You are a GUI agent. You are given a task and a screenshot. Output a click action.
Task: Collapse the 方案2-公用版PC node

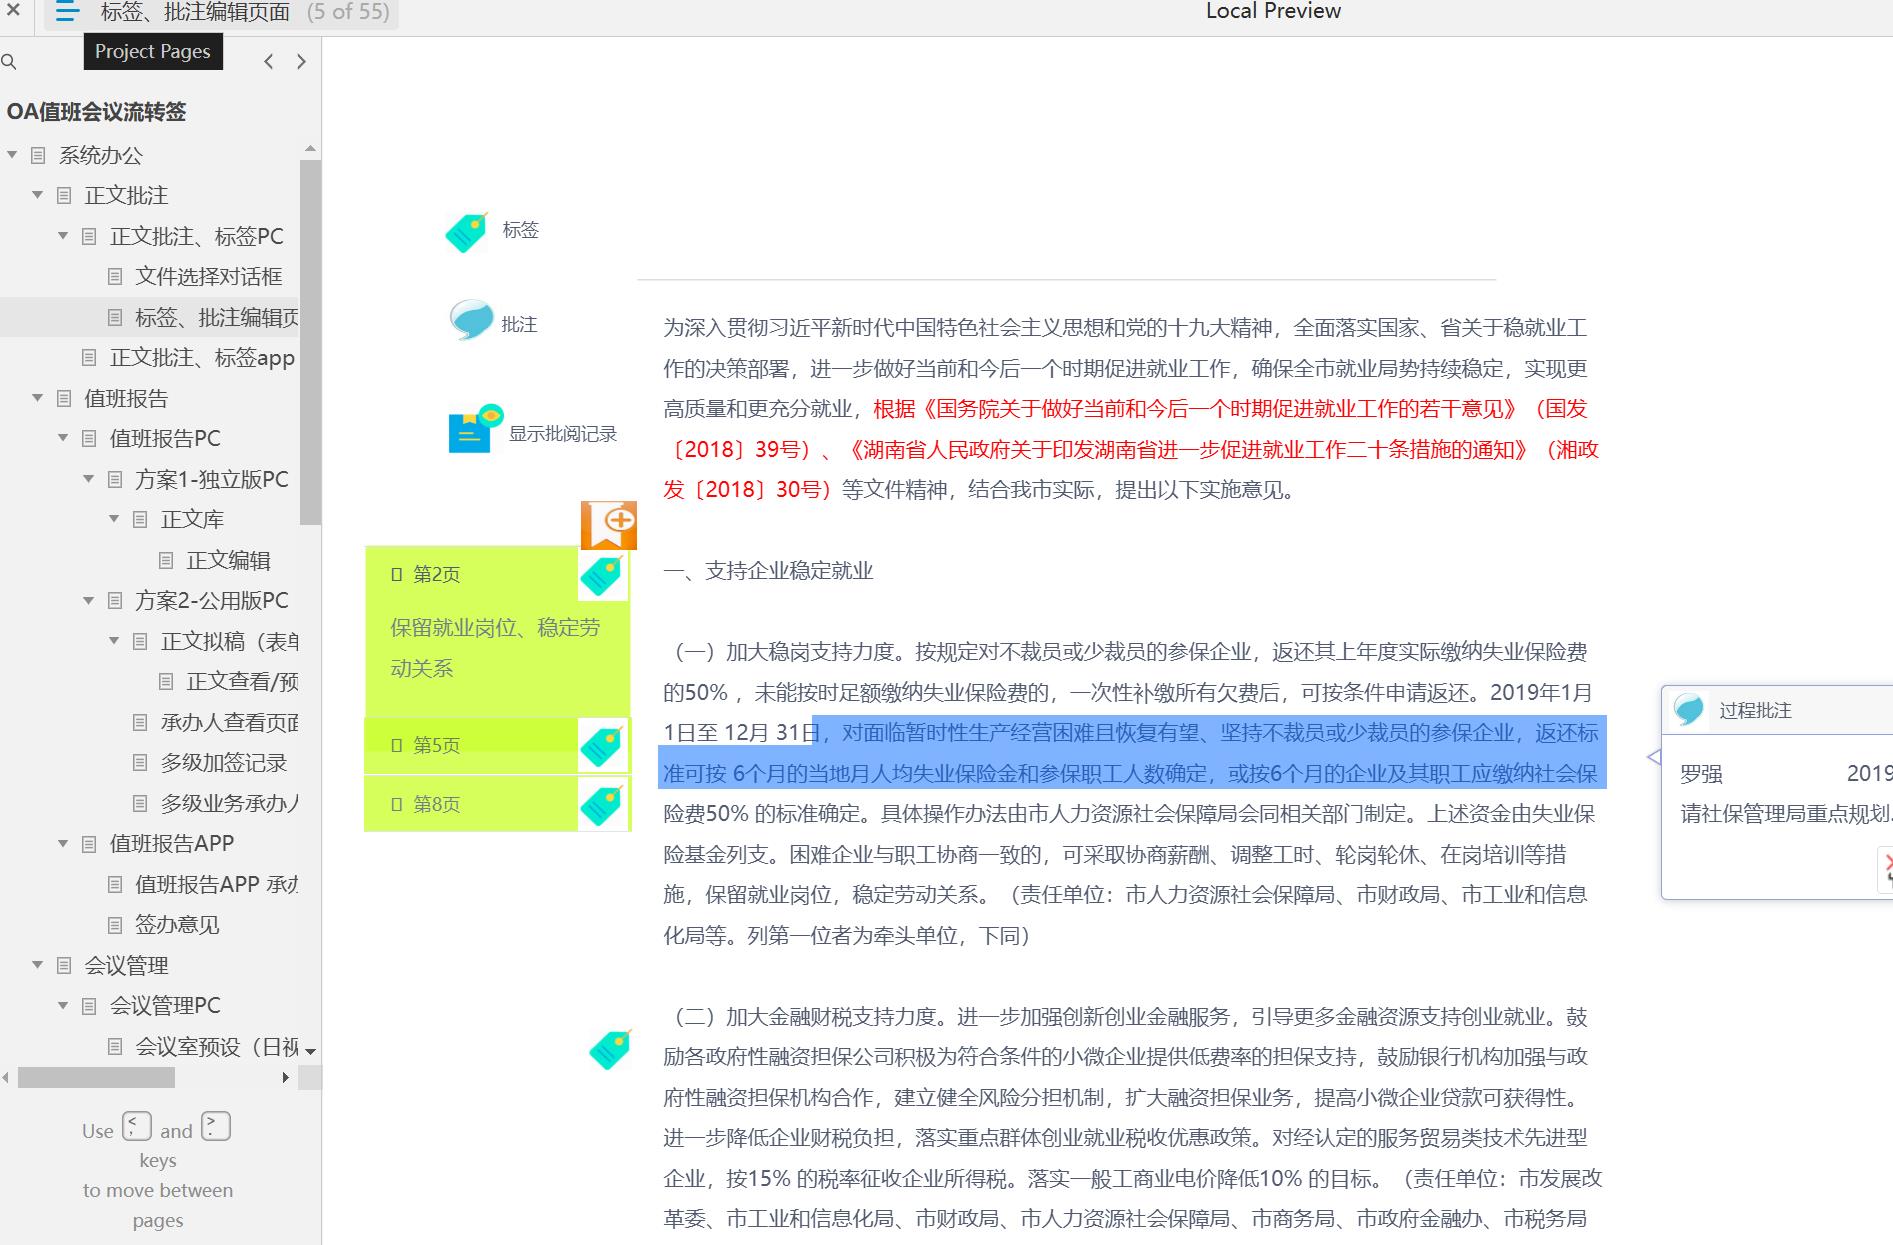click(89, 600)
